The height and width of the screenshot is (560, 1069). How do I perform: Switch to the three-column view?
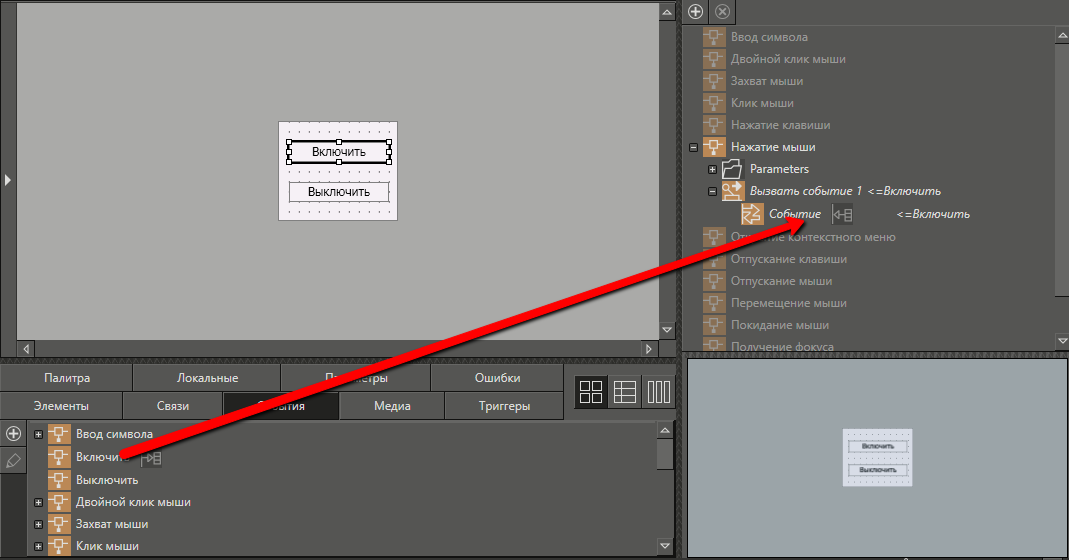(x=658, y=392)
